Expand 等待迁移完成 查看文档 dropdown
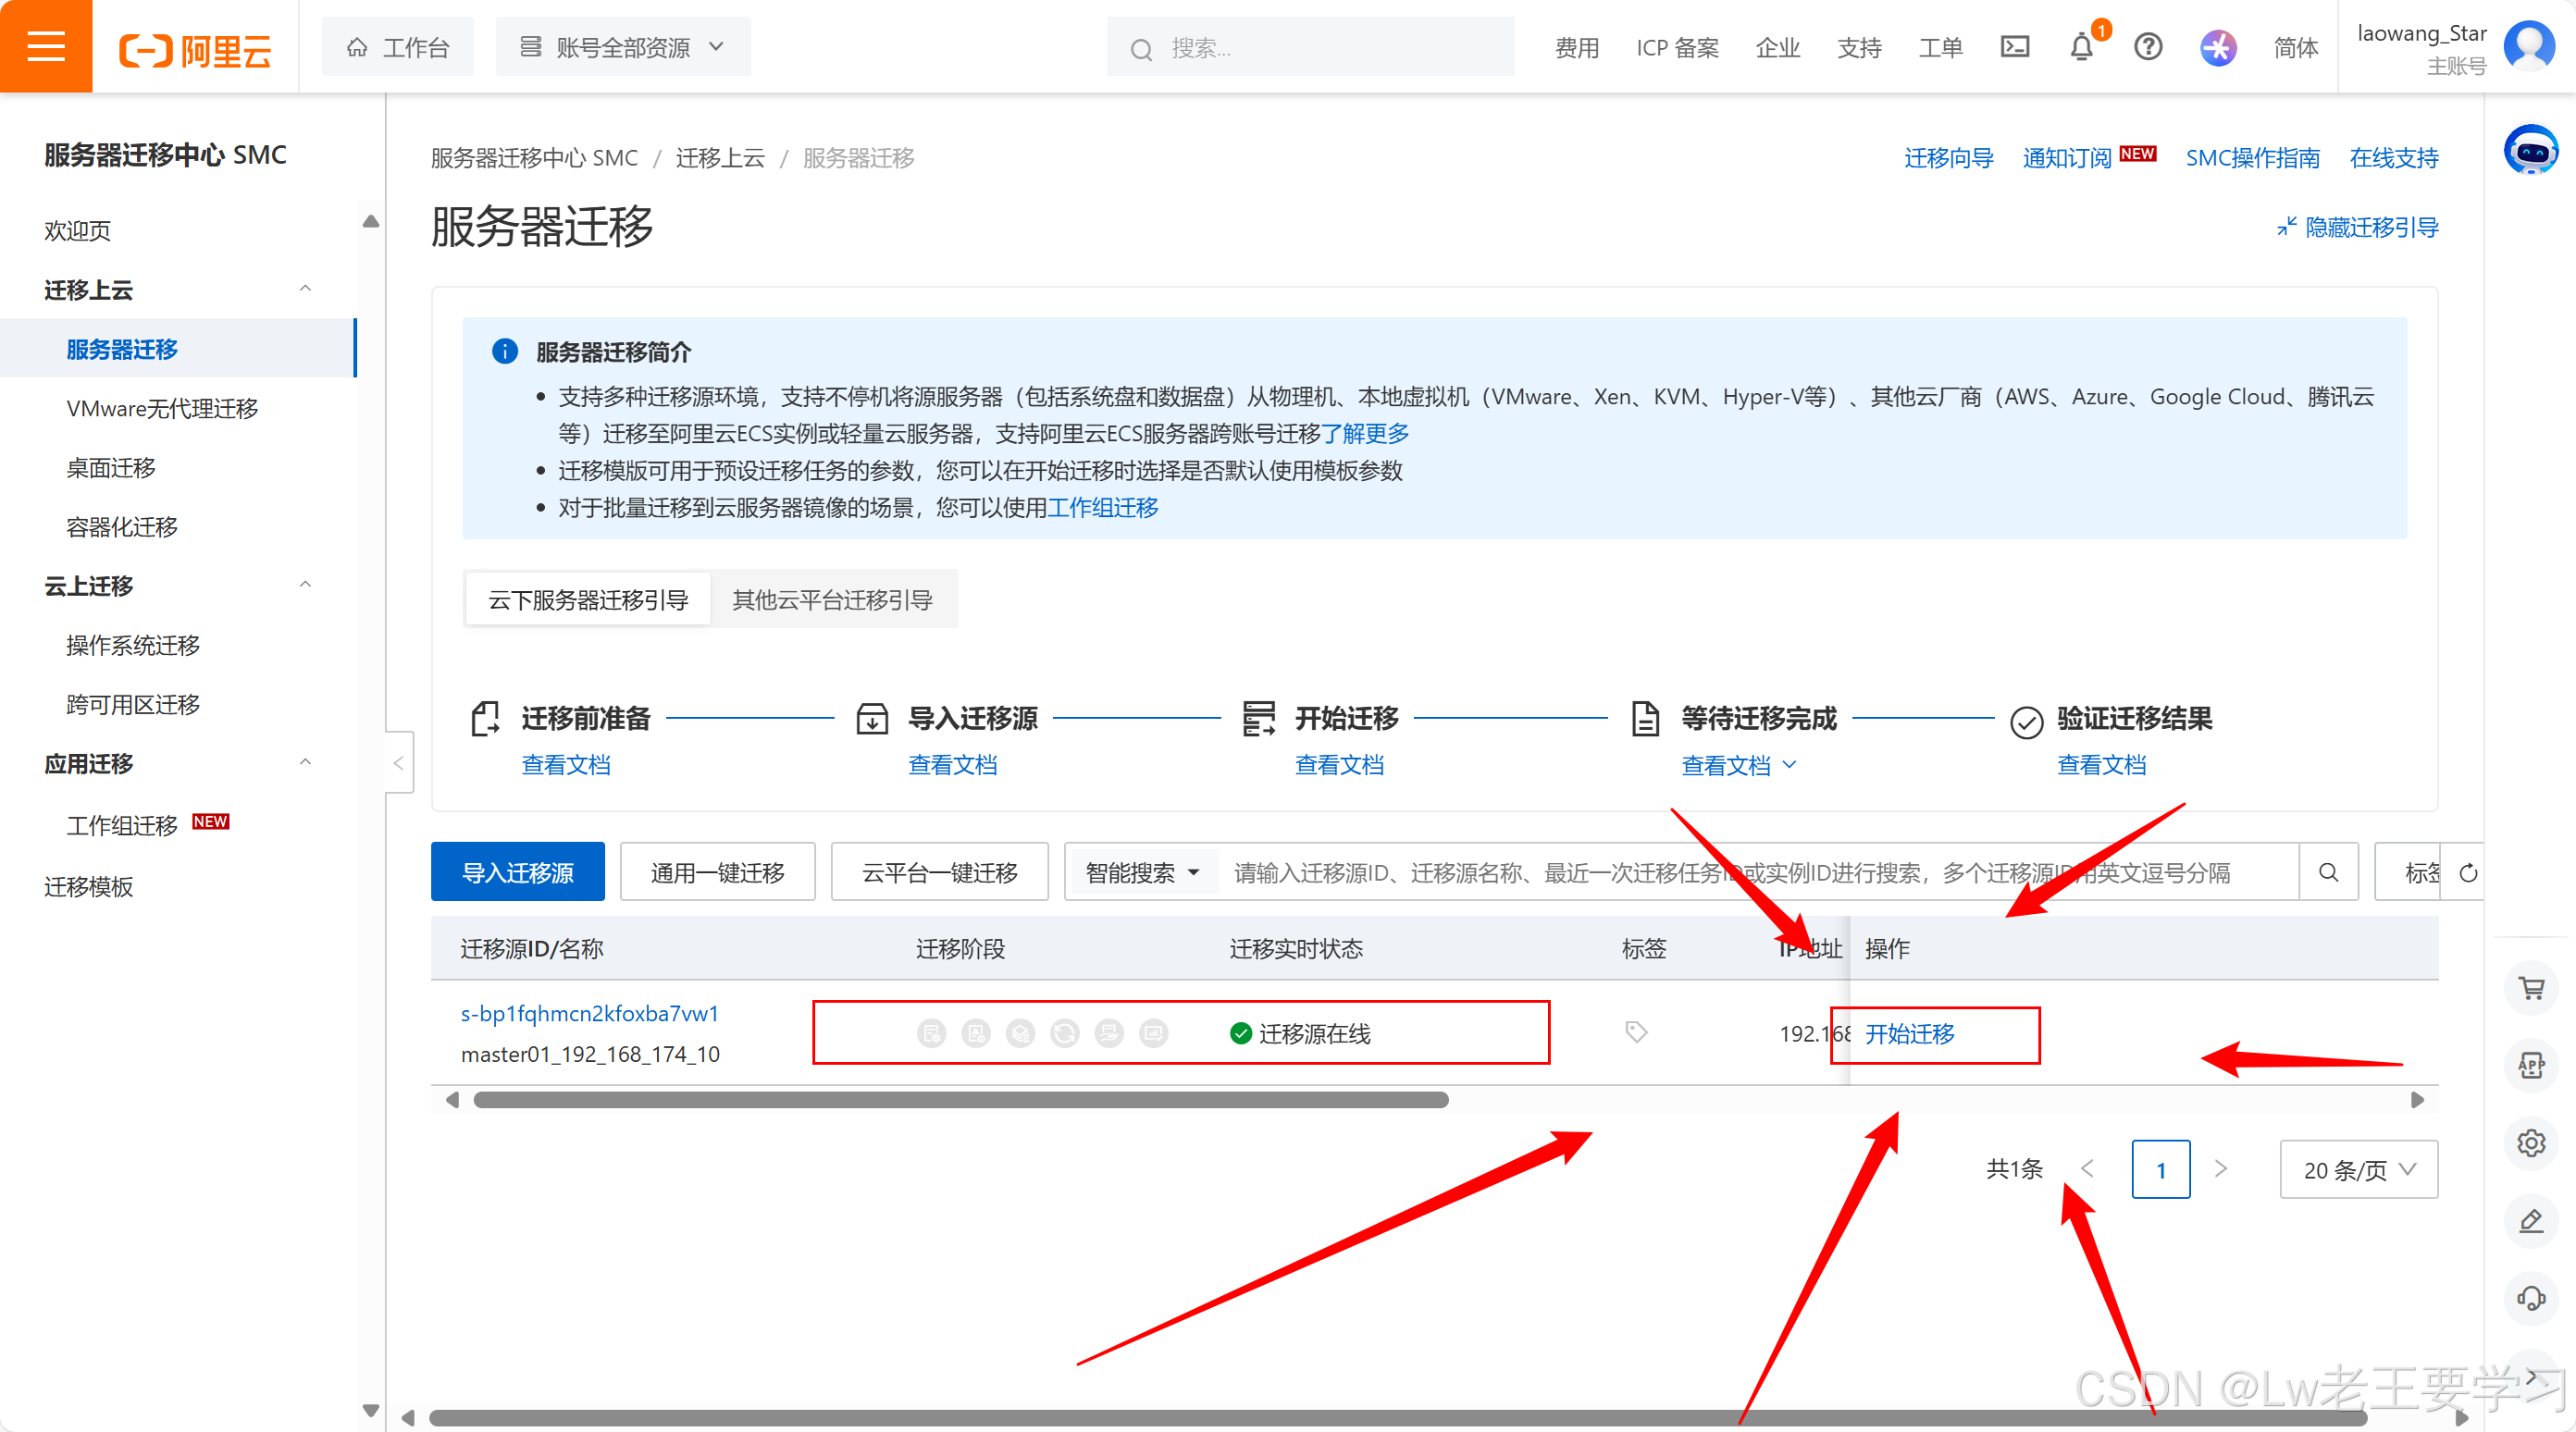This screenshot has height=1432, width=2576. pyautogui.click(x=1738, y=765)
